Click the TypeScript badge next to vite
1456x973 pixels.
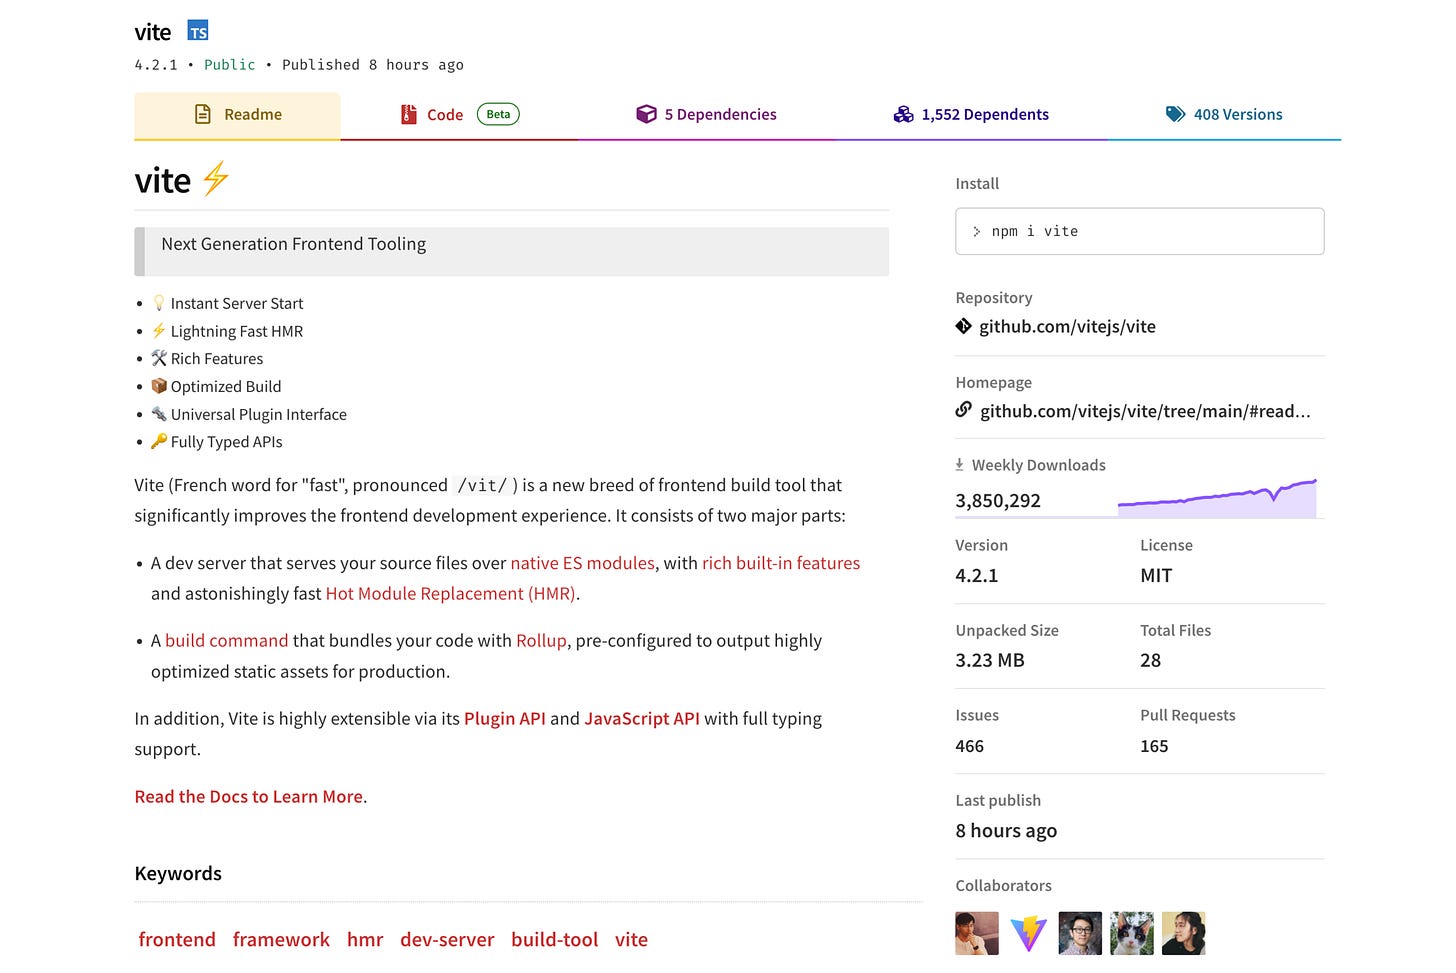click(x=198, y=31)
